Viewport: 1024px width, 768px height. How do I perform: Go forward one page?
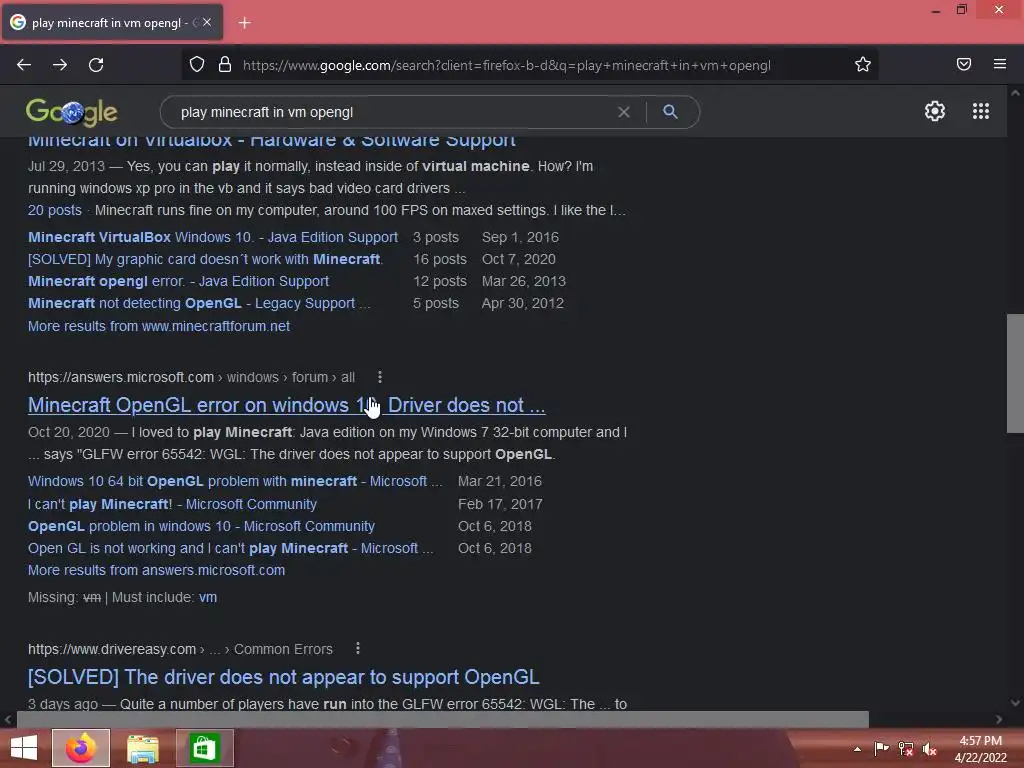60,65
